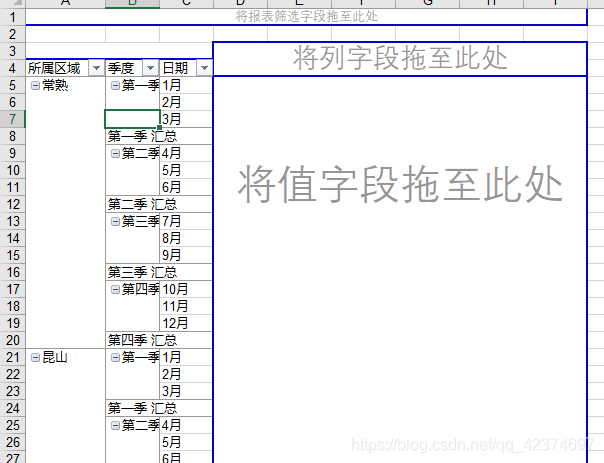604x463 pixels.
Task: Select row header 7
Action: pos(12,119)
